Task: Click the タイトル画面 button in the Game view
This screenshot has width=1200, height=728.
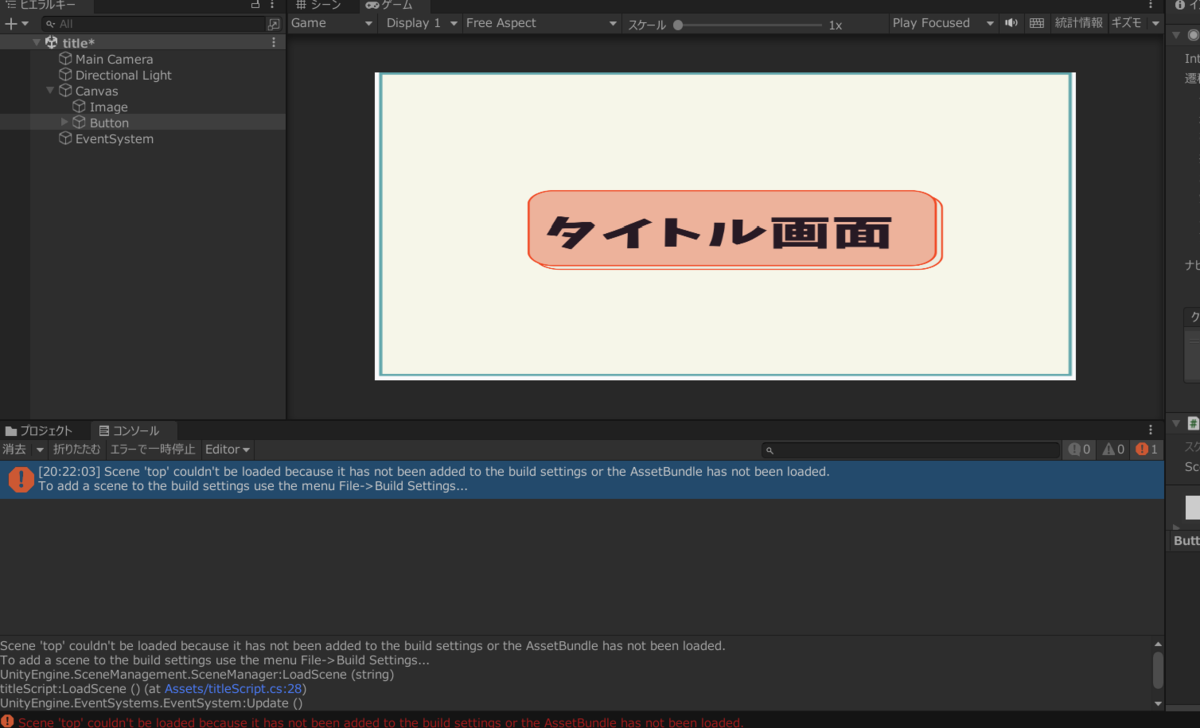Action: click(734, 230)
